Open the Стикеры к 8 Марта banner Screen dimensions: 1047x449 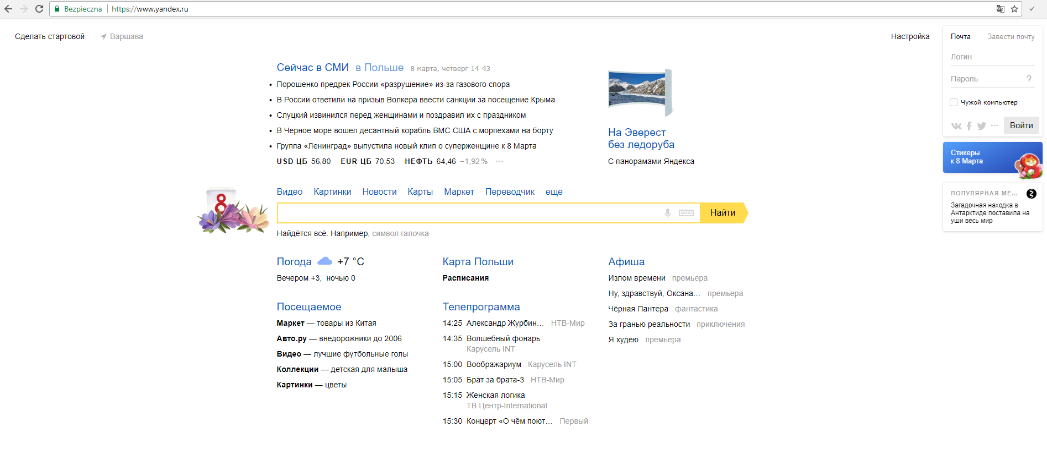[992, 158]
